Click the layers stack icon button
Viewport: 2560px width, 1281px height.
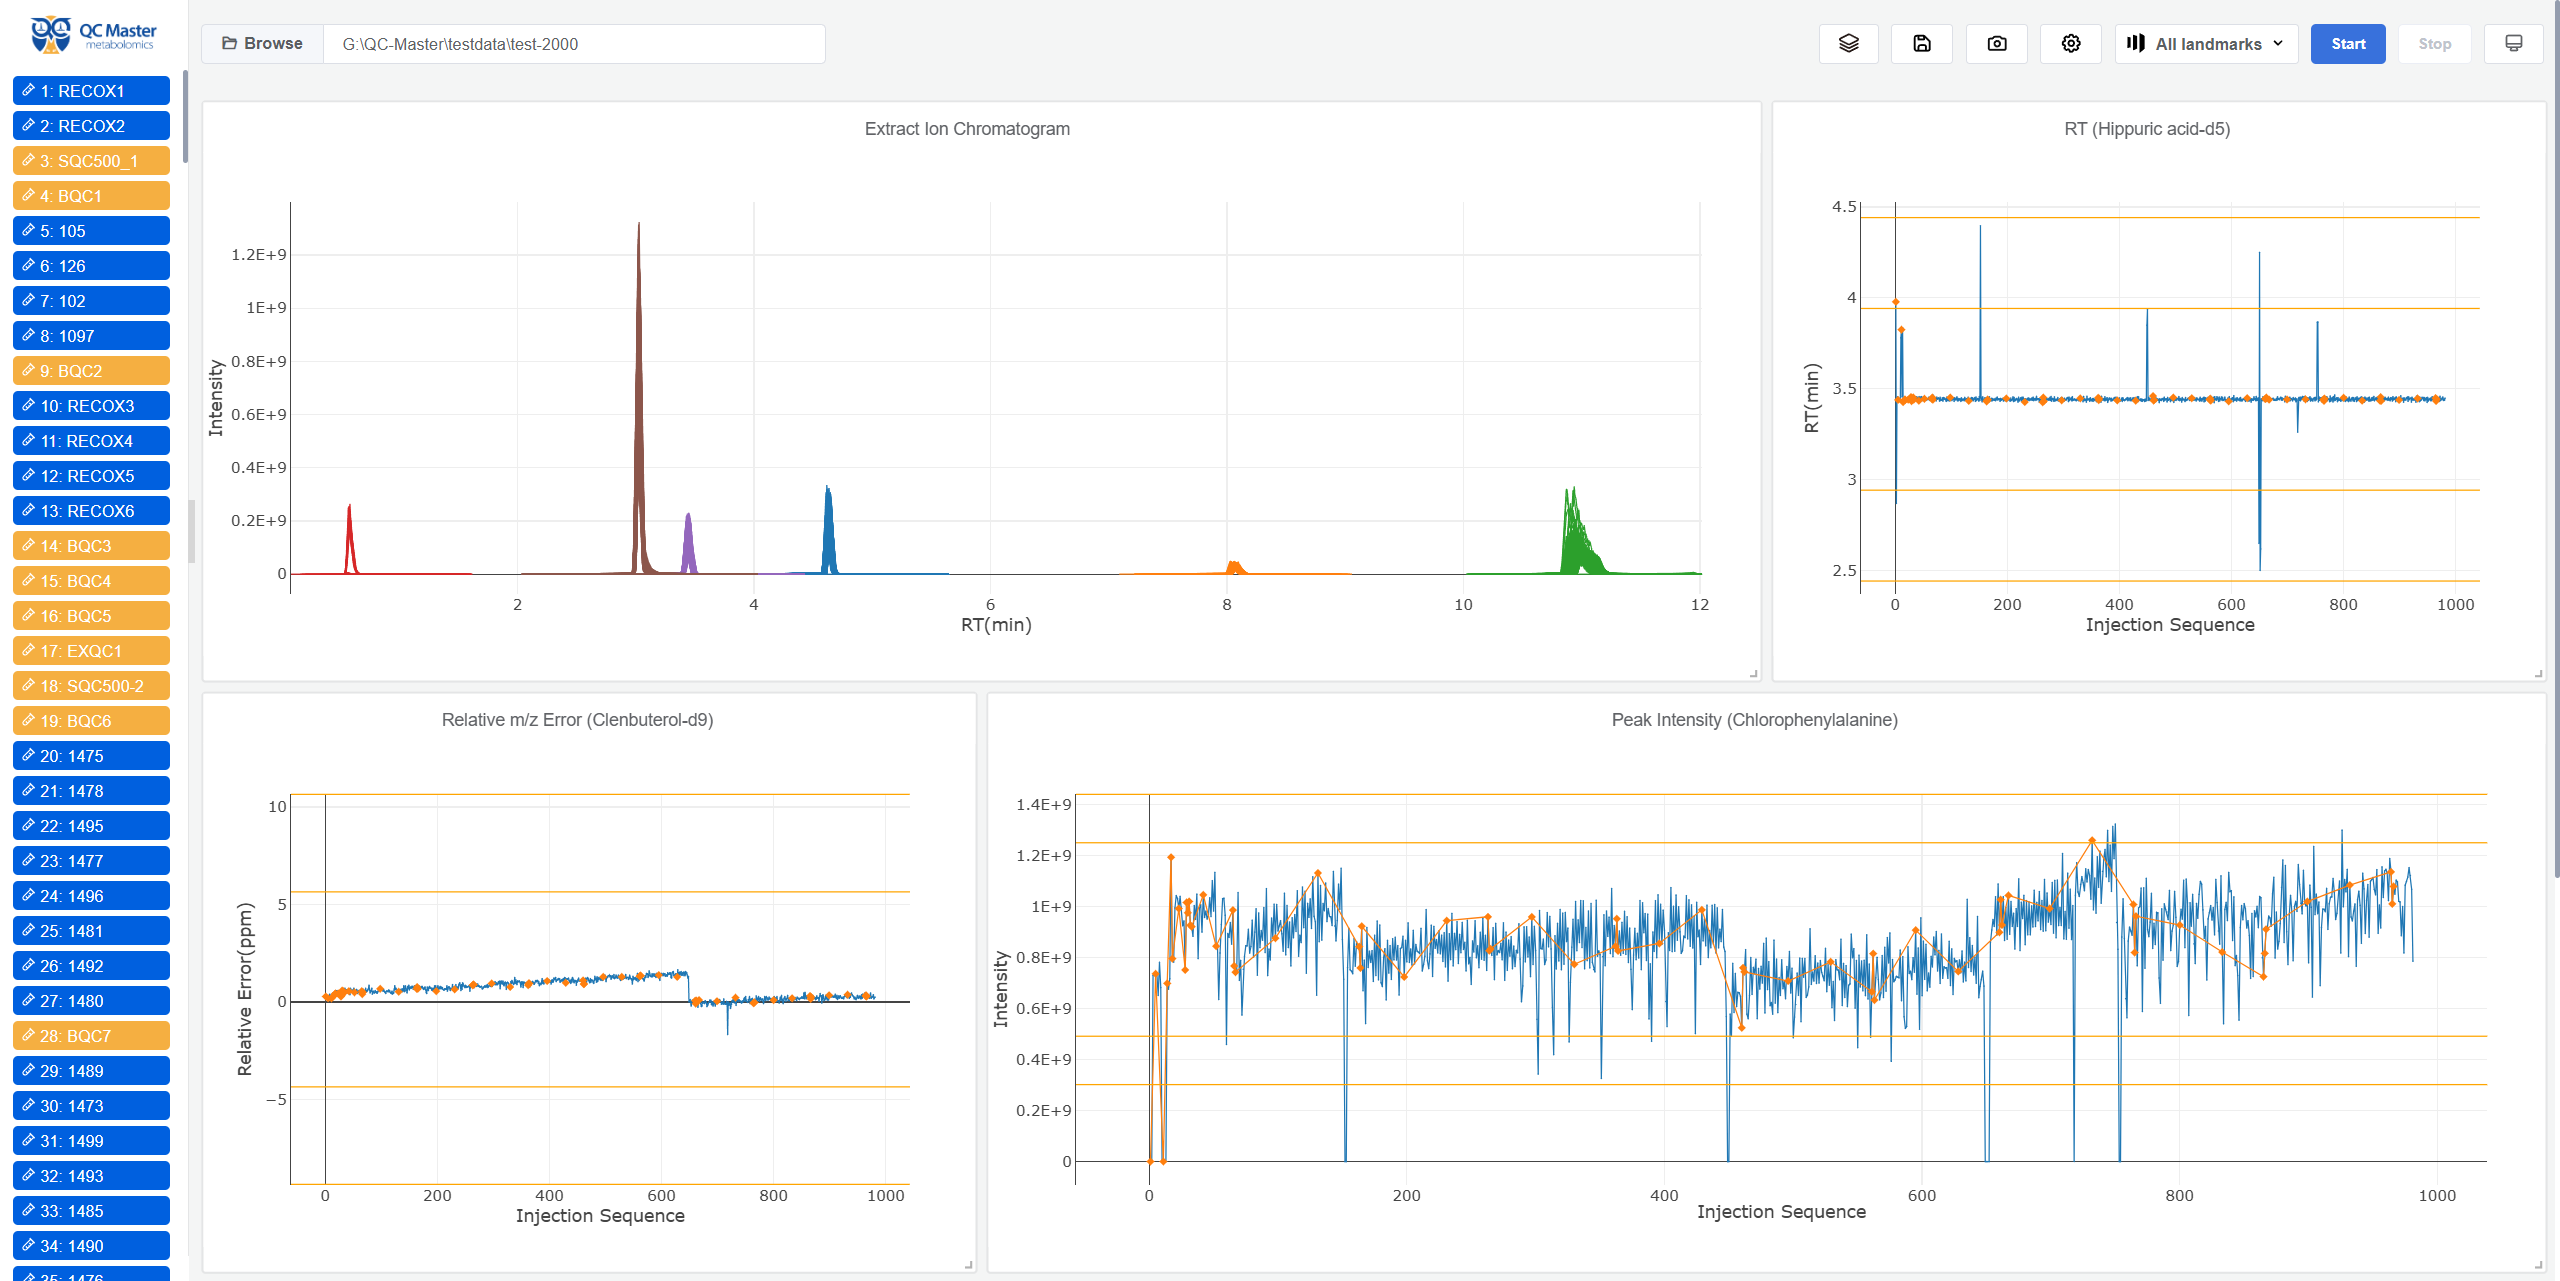pos(1848,44)
